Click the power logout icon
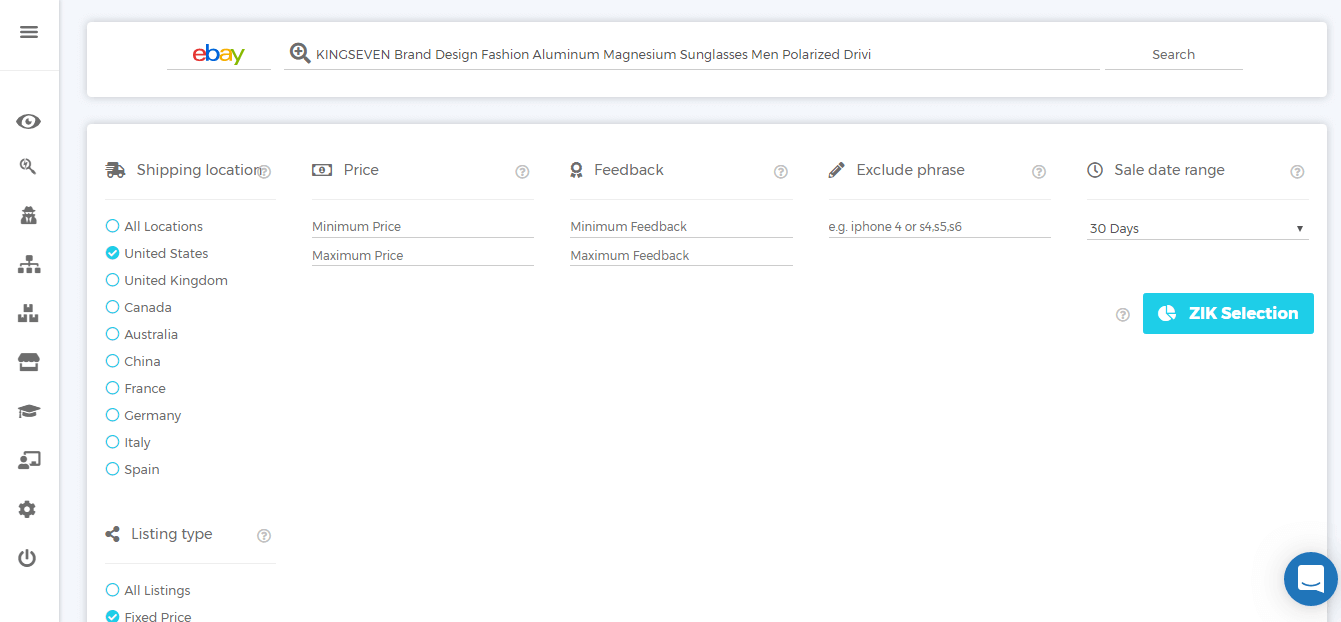Viewport: 1341px width, 622px height. (27, 558)
